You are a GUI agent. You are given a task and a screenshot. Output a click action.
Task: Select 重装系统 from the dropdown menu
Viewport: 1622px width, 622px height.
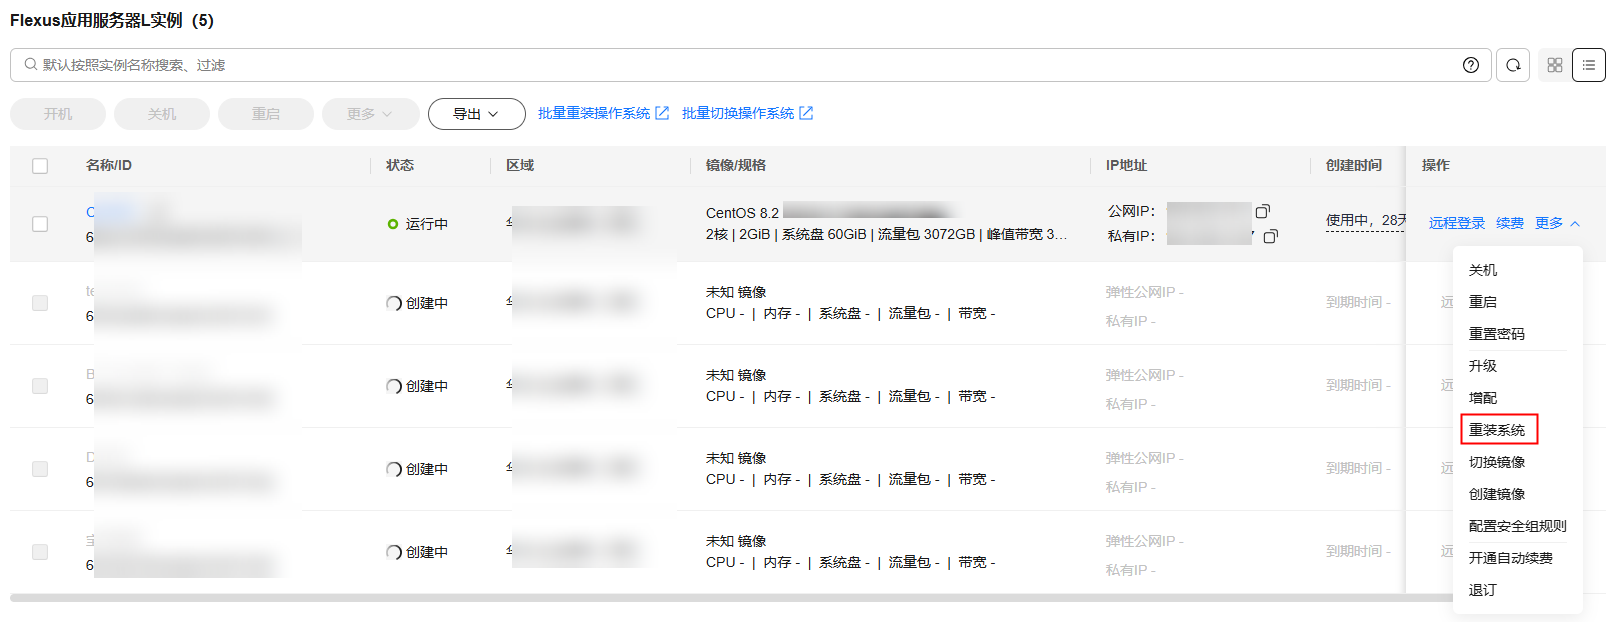click(x=1497, y=430)
